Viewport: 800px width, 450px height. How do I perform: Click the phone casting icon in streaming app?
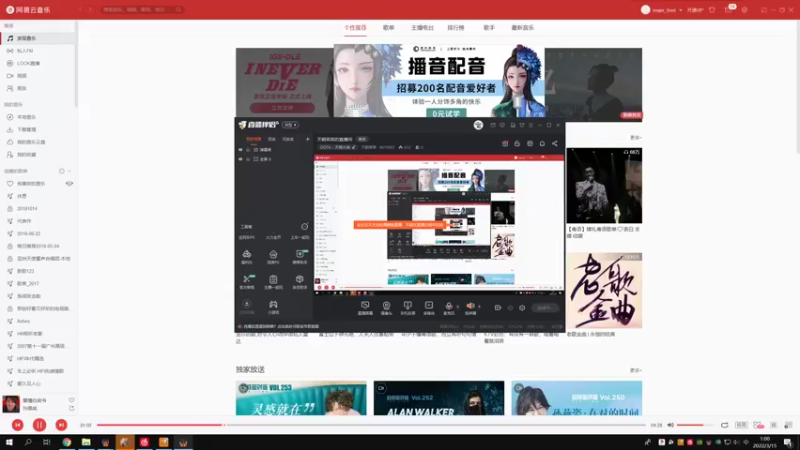pyautogui.click(x=407, y=307)
